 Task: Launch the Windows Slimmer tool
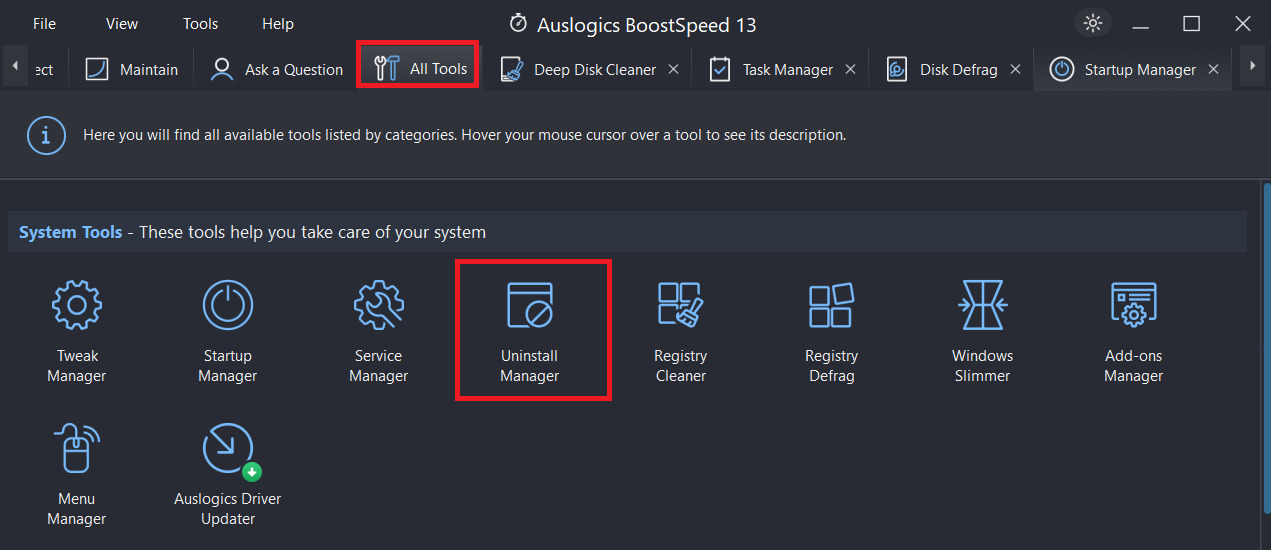click(983, 331)
